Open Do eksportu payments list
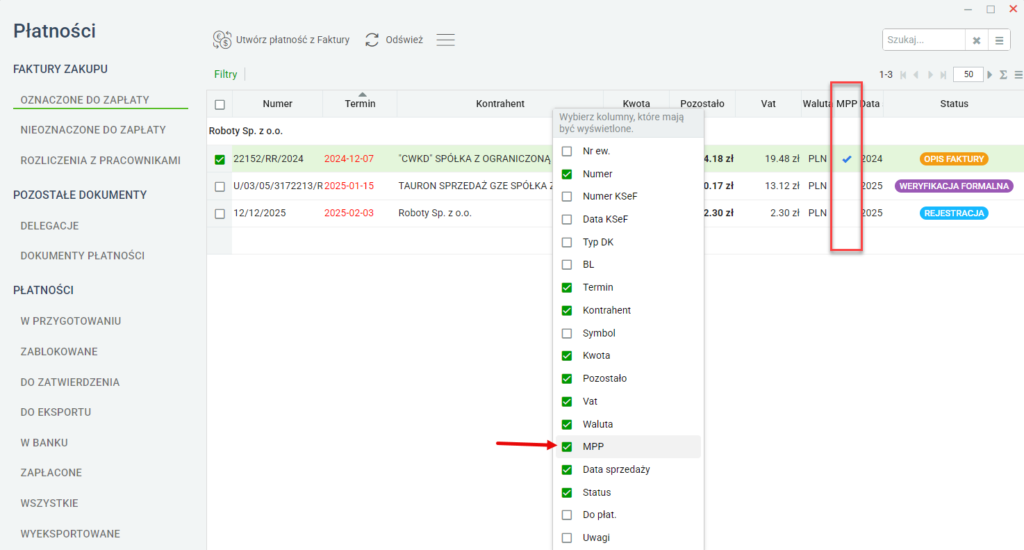Screen dimensions: 1024x550 [56, 412]
